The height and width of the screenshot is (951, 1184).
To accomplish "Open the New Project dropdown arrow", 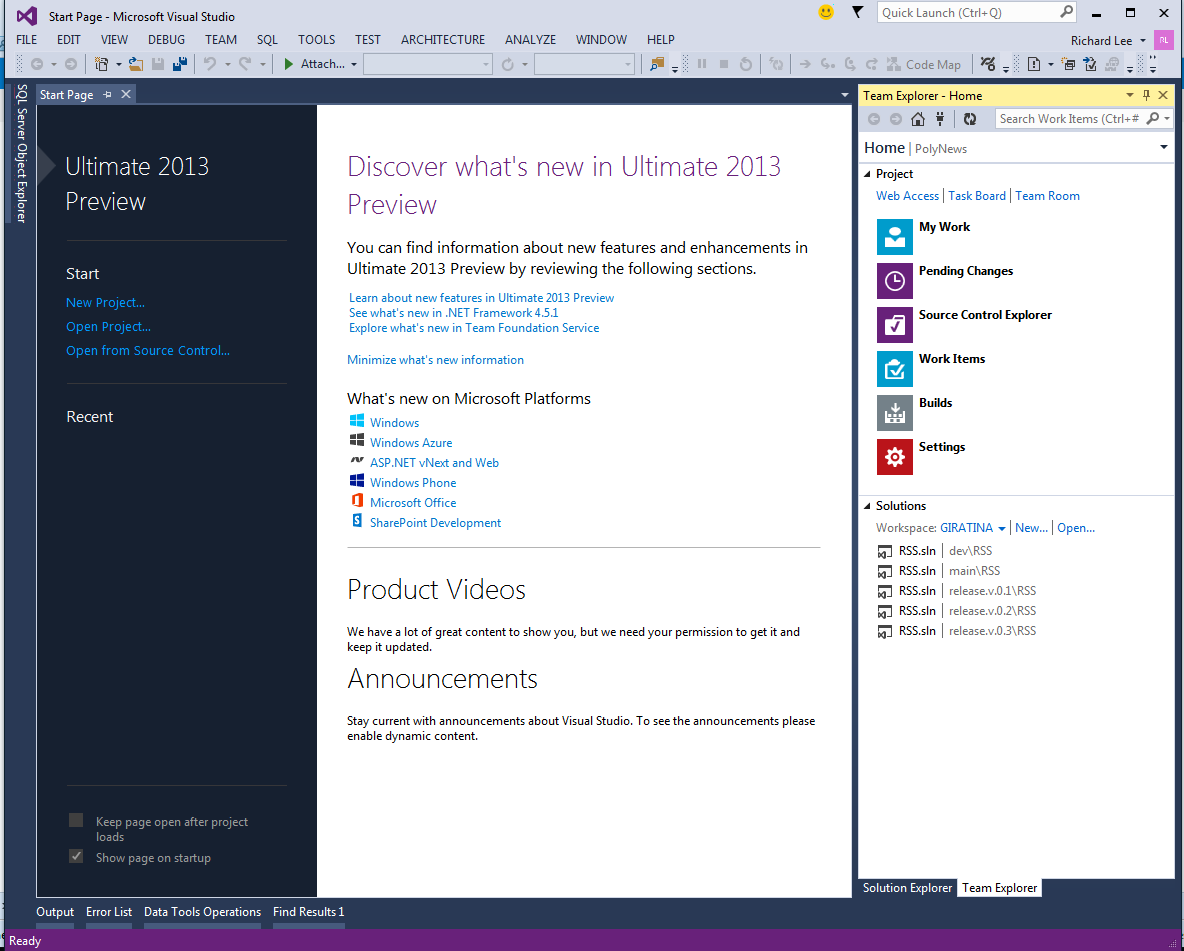I will (x=119, y=64).
